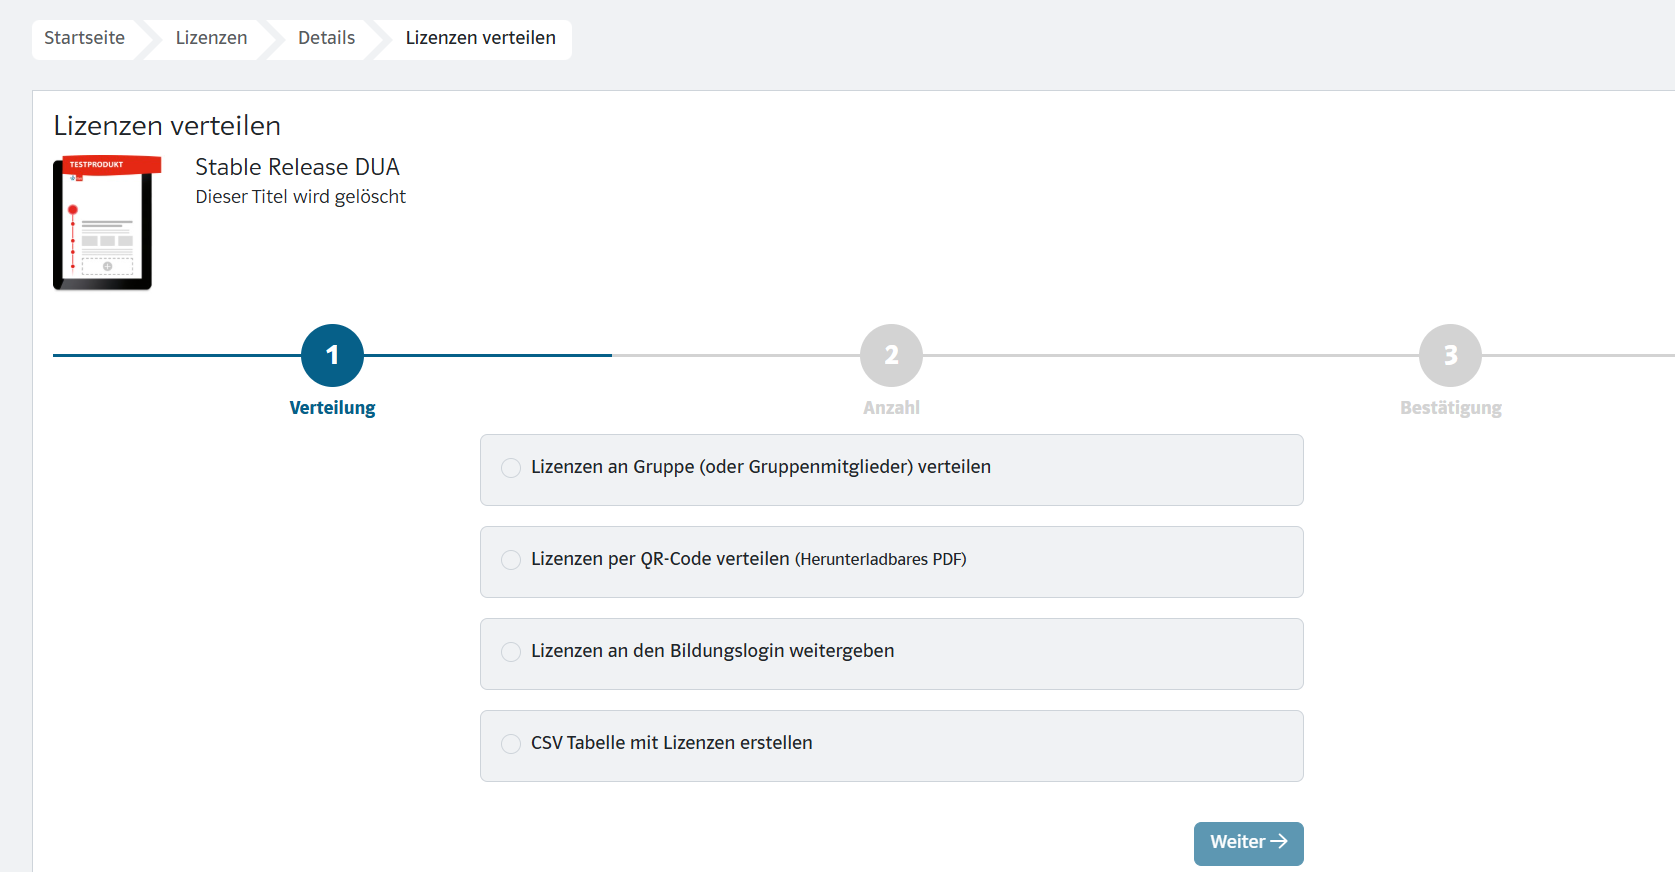Click the Lizenzen verteilen page heading
The height and width of the screenshot is (872, 1675).
167,126
